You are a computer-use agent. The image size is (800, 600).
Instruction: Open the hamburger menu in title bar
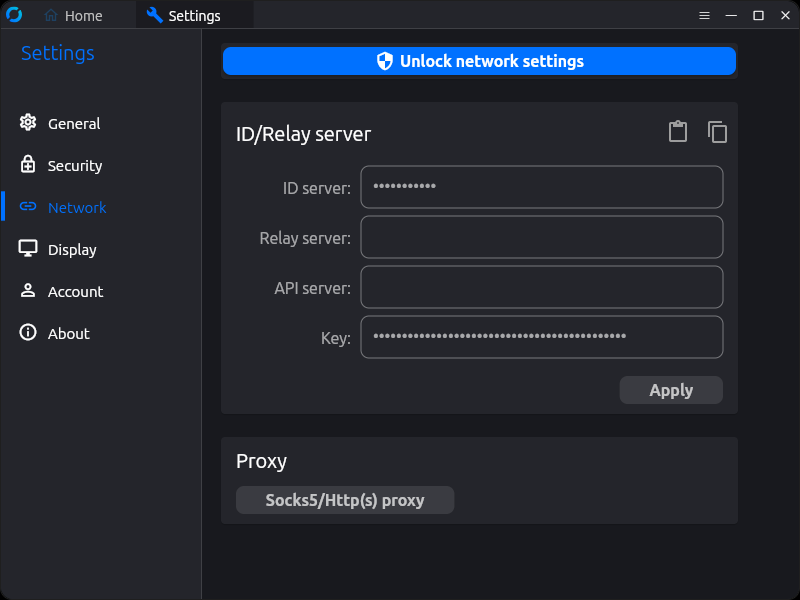coord(704,15)
